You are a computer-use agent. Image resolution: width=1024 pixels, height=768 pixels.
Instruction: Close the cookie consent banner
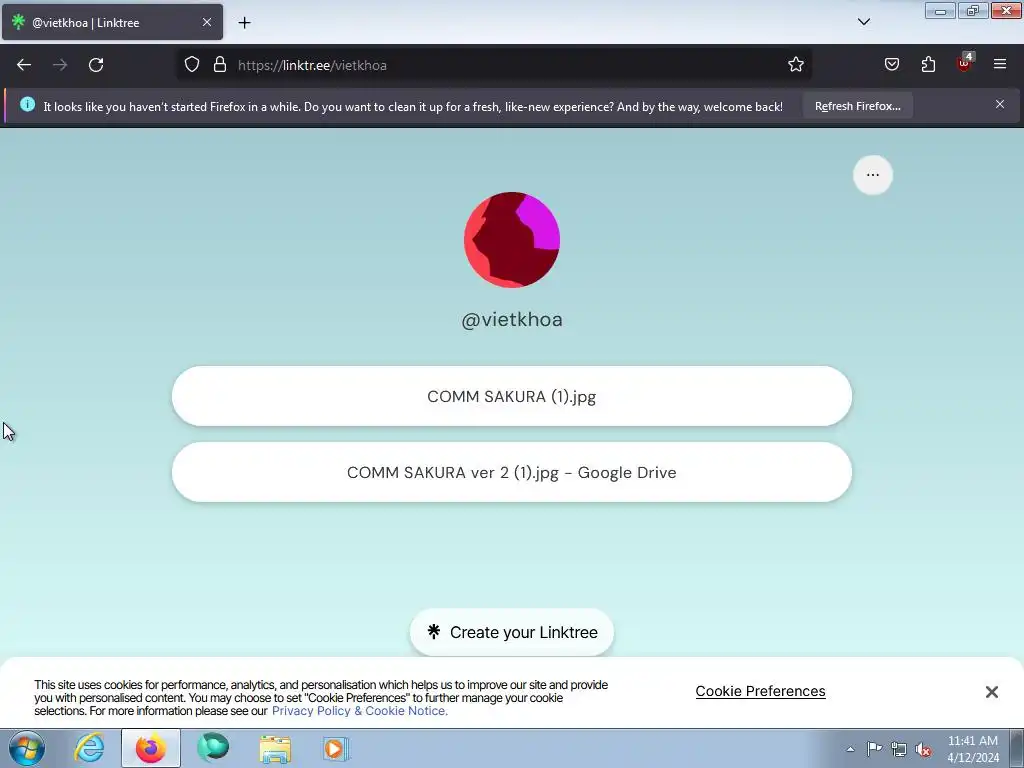click(991, 692)
